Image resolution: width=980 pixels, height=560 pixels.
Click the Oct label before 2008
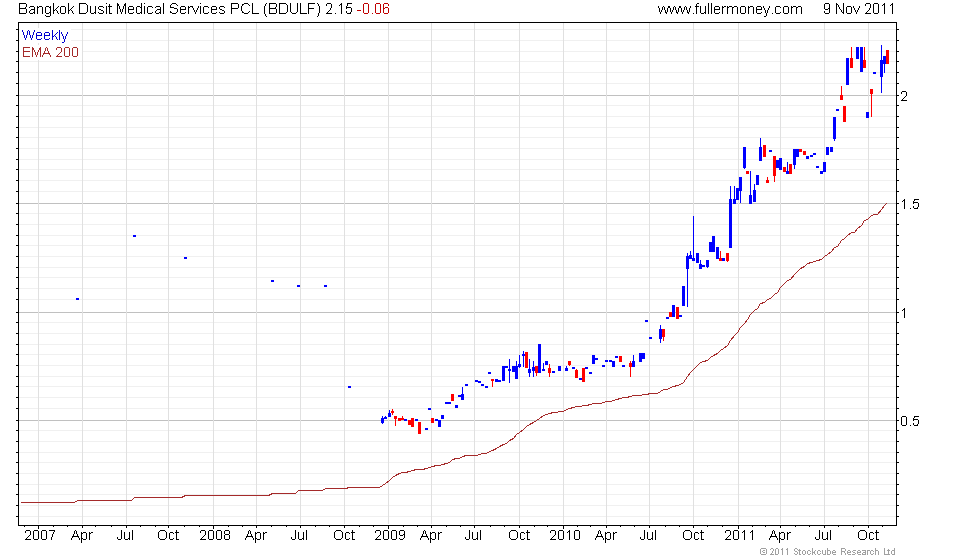click(x=168, y=535)
